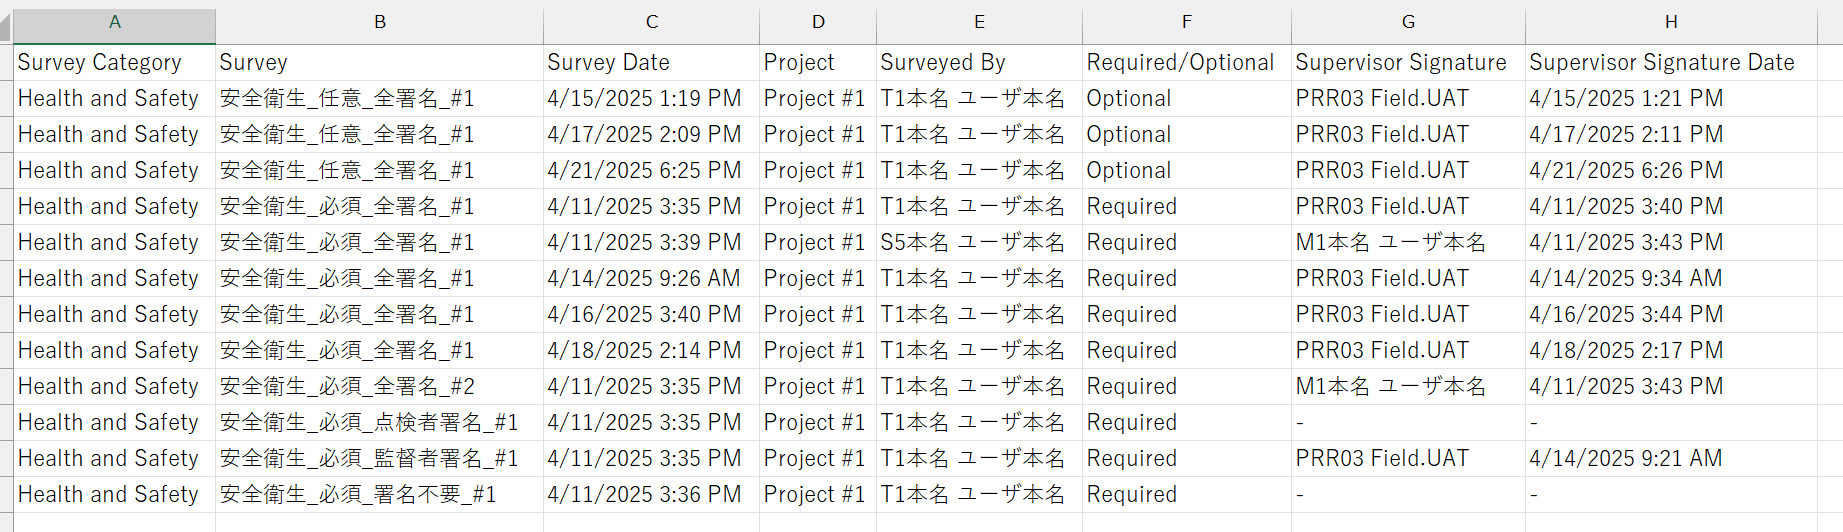Screen dimensions: 1843x532
Task: Select survey cell 安全衛生_必須_監督者署名_#1
Action: pos(380,458)
